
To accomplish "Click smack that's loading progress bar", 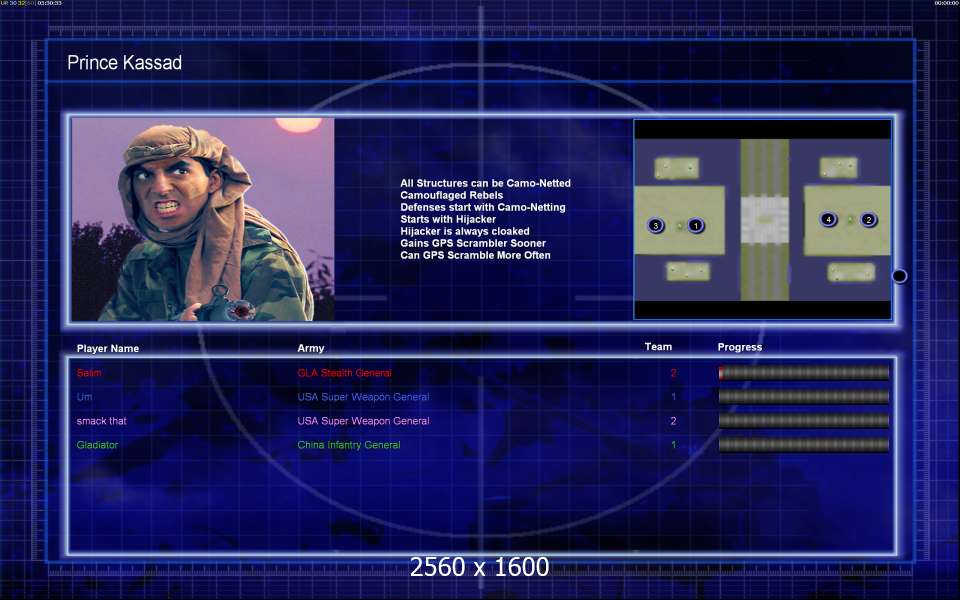I will point(803,421).
